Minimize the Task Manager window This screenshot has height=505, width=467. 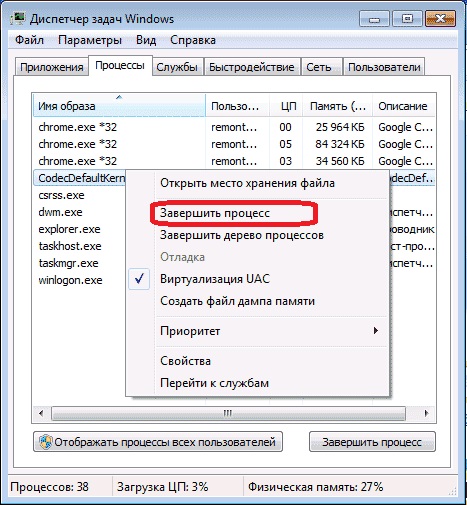click(x=374, y=19)
